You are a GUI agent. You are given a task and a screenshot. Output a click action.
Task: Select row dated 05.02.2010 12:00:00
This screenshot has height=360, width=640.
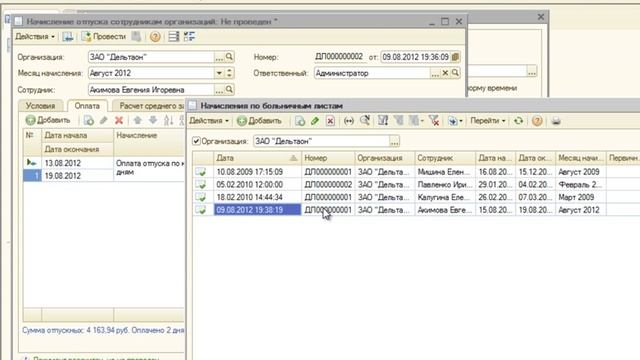click(416, 184)
